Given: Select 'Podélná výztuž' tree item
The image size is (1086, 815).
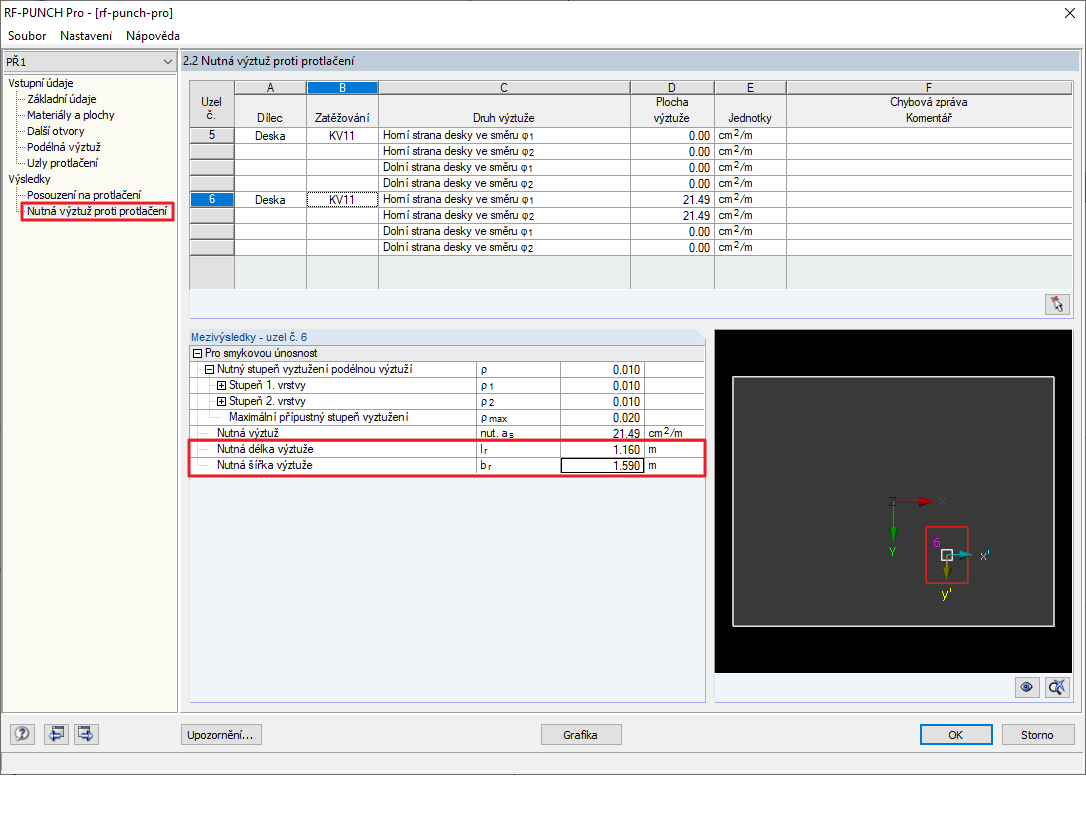Looking at the screenshot, I should [64, 147].
